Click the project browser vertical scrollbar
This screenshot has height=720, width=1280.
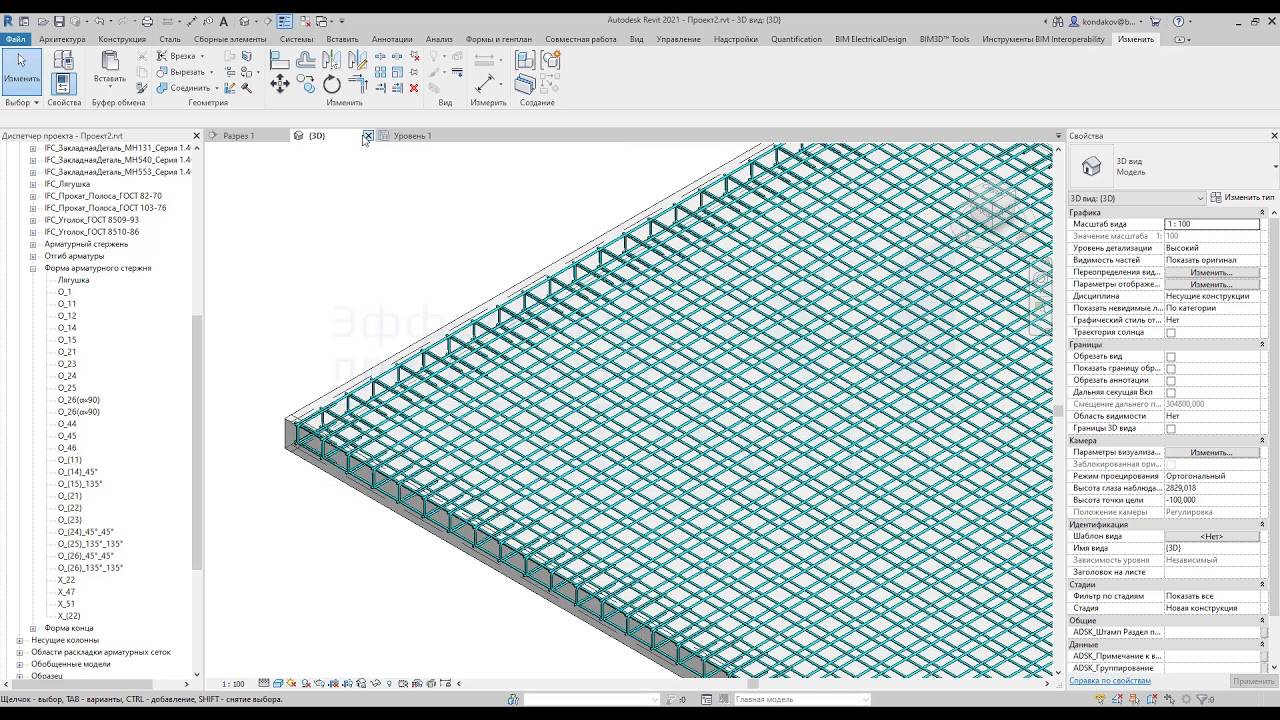tap(197, 440)
